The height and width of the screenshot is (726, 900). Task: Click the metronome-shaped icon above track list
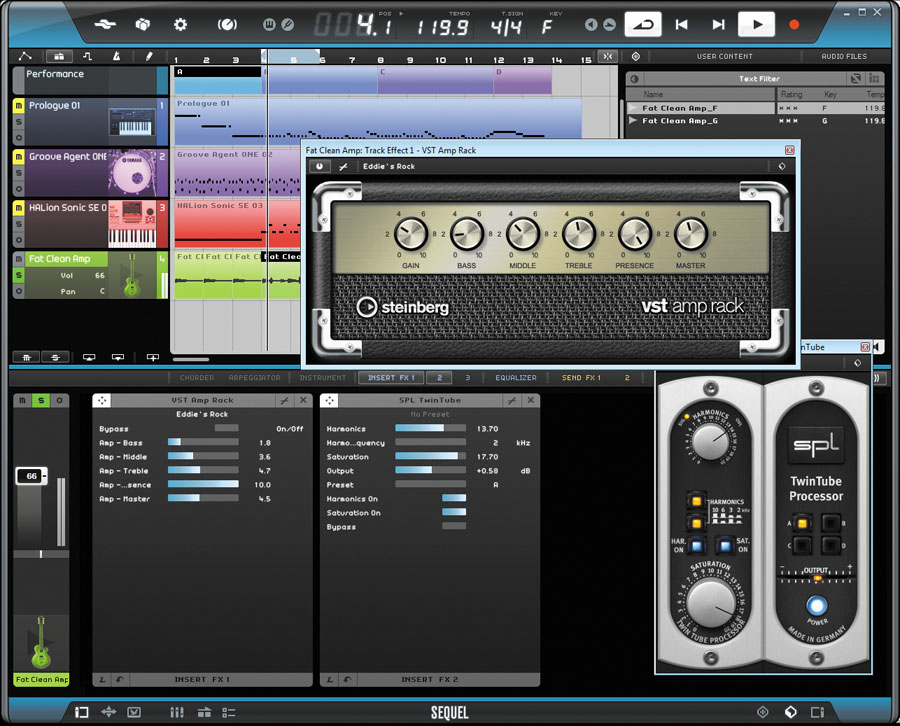coord(117,56)
